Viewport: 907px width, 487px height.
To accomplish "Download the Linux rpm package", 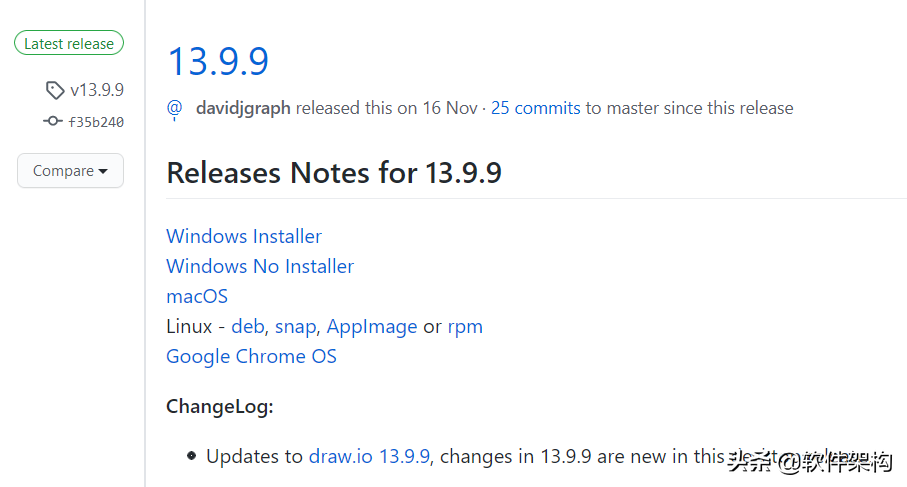I will coord(465,327).
